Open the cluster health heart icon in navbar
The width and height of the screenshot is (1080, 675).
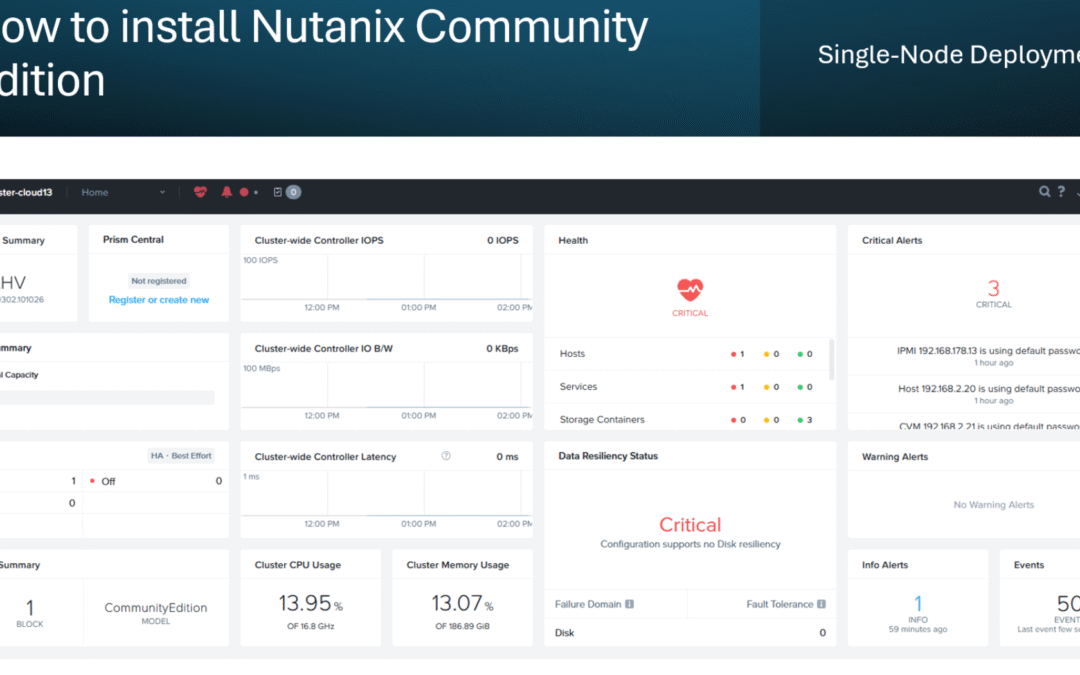[x=200, y=192]
